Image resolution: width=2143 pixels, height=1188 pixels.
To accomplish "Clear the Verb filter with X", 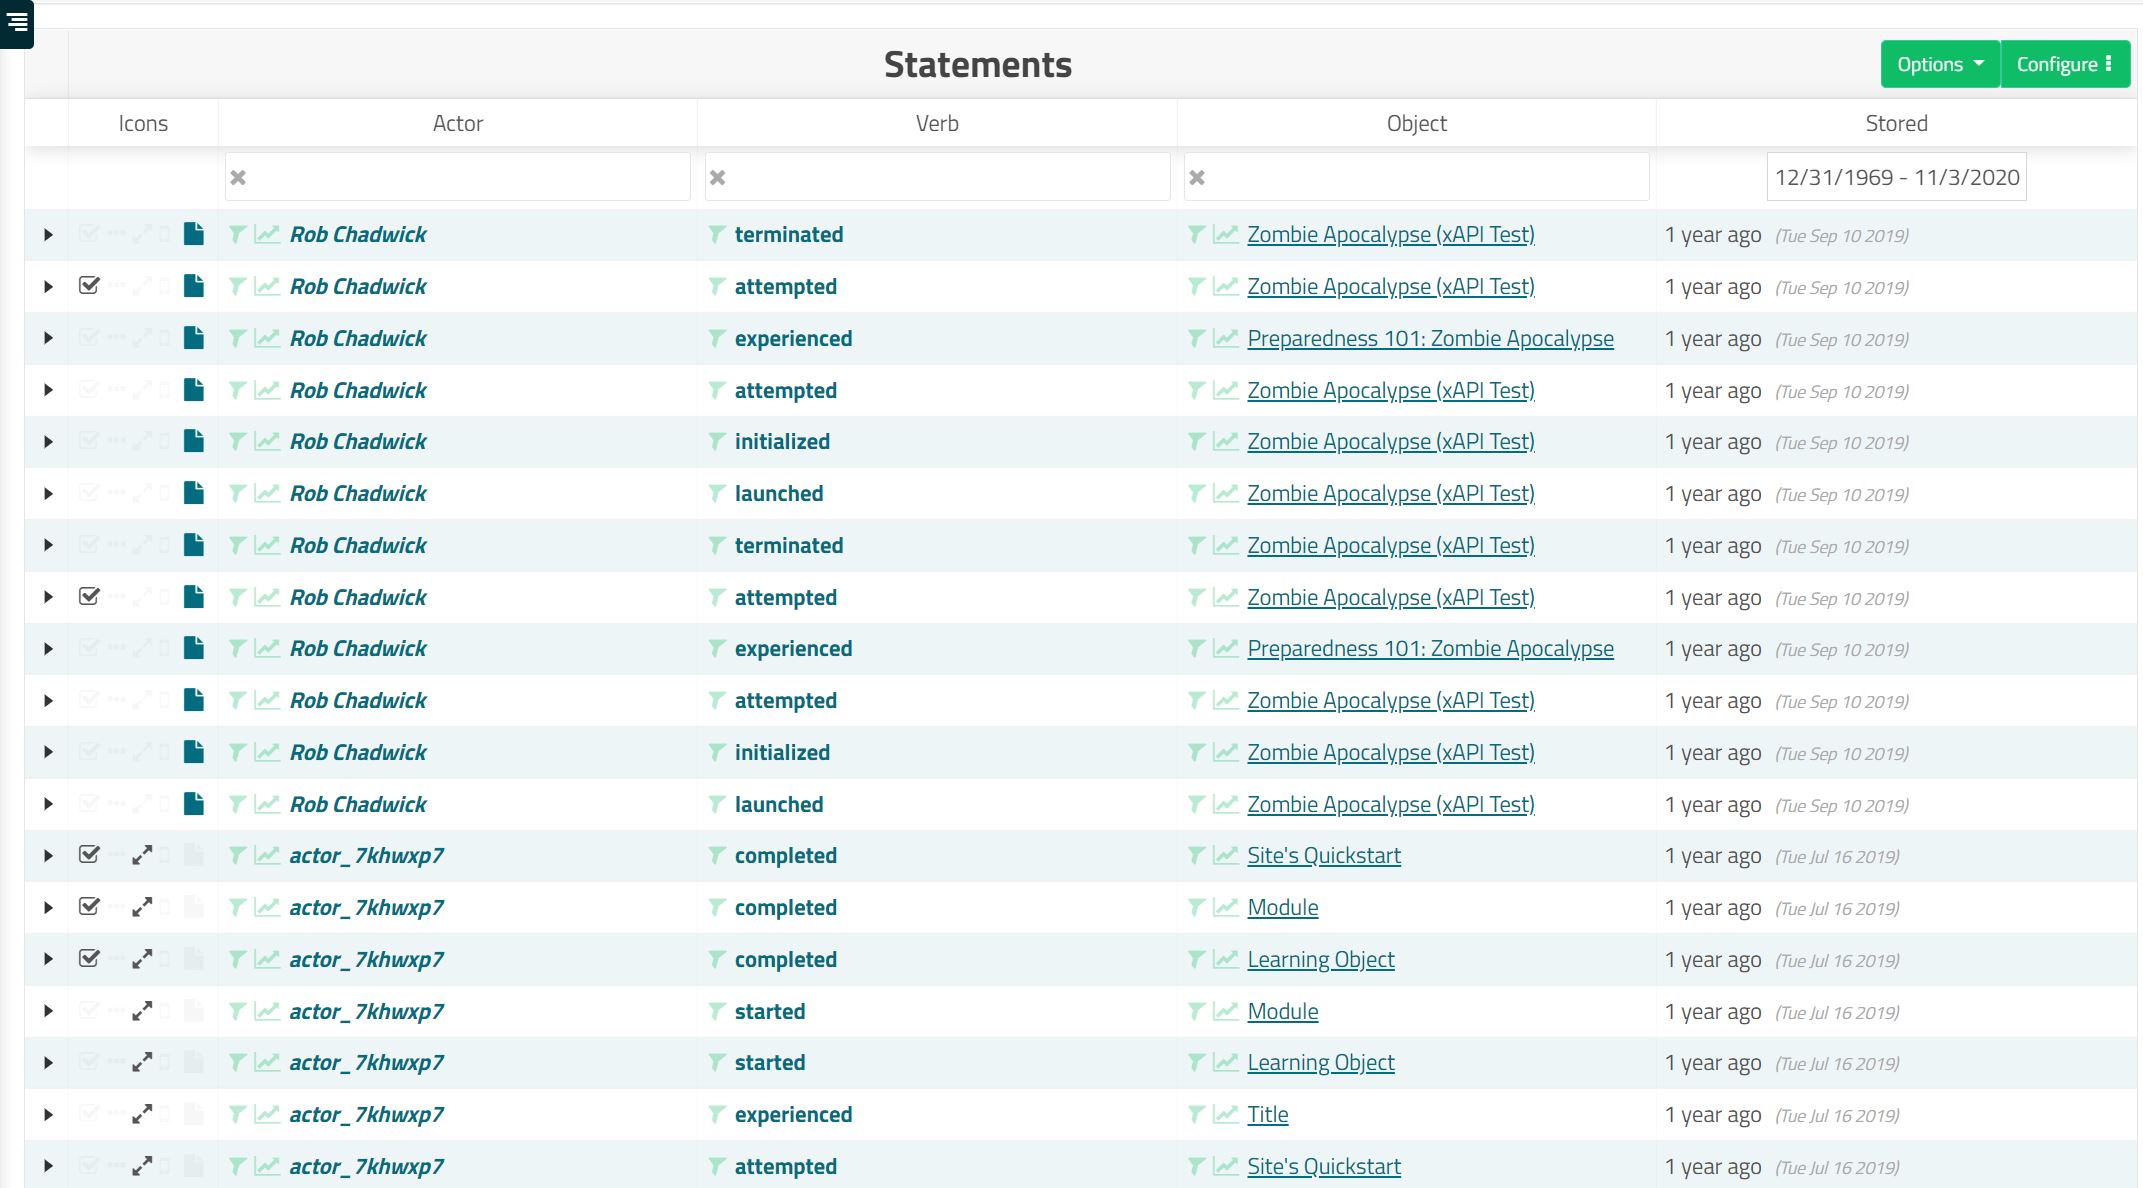I will (717, 177).
